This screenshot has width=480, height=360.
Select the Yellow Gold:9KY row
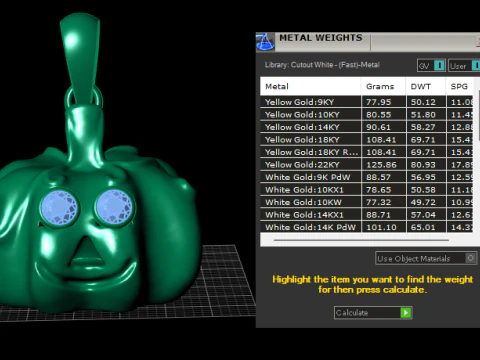(367, 102)
